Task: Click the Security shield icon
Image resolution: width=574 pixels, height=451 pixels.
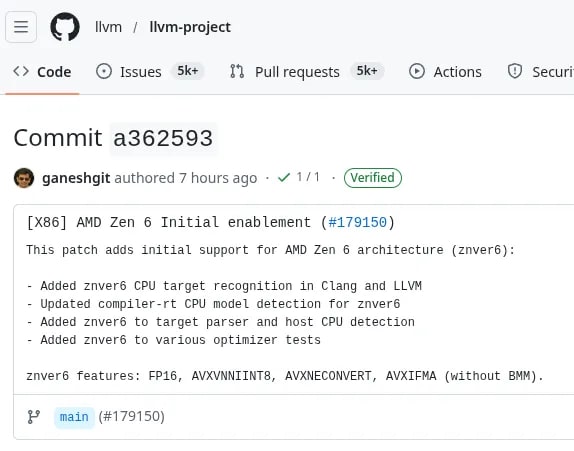Action: [x=515, y=71]
